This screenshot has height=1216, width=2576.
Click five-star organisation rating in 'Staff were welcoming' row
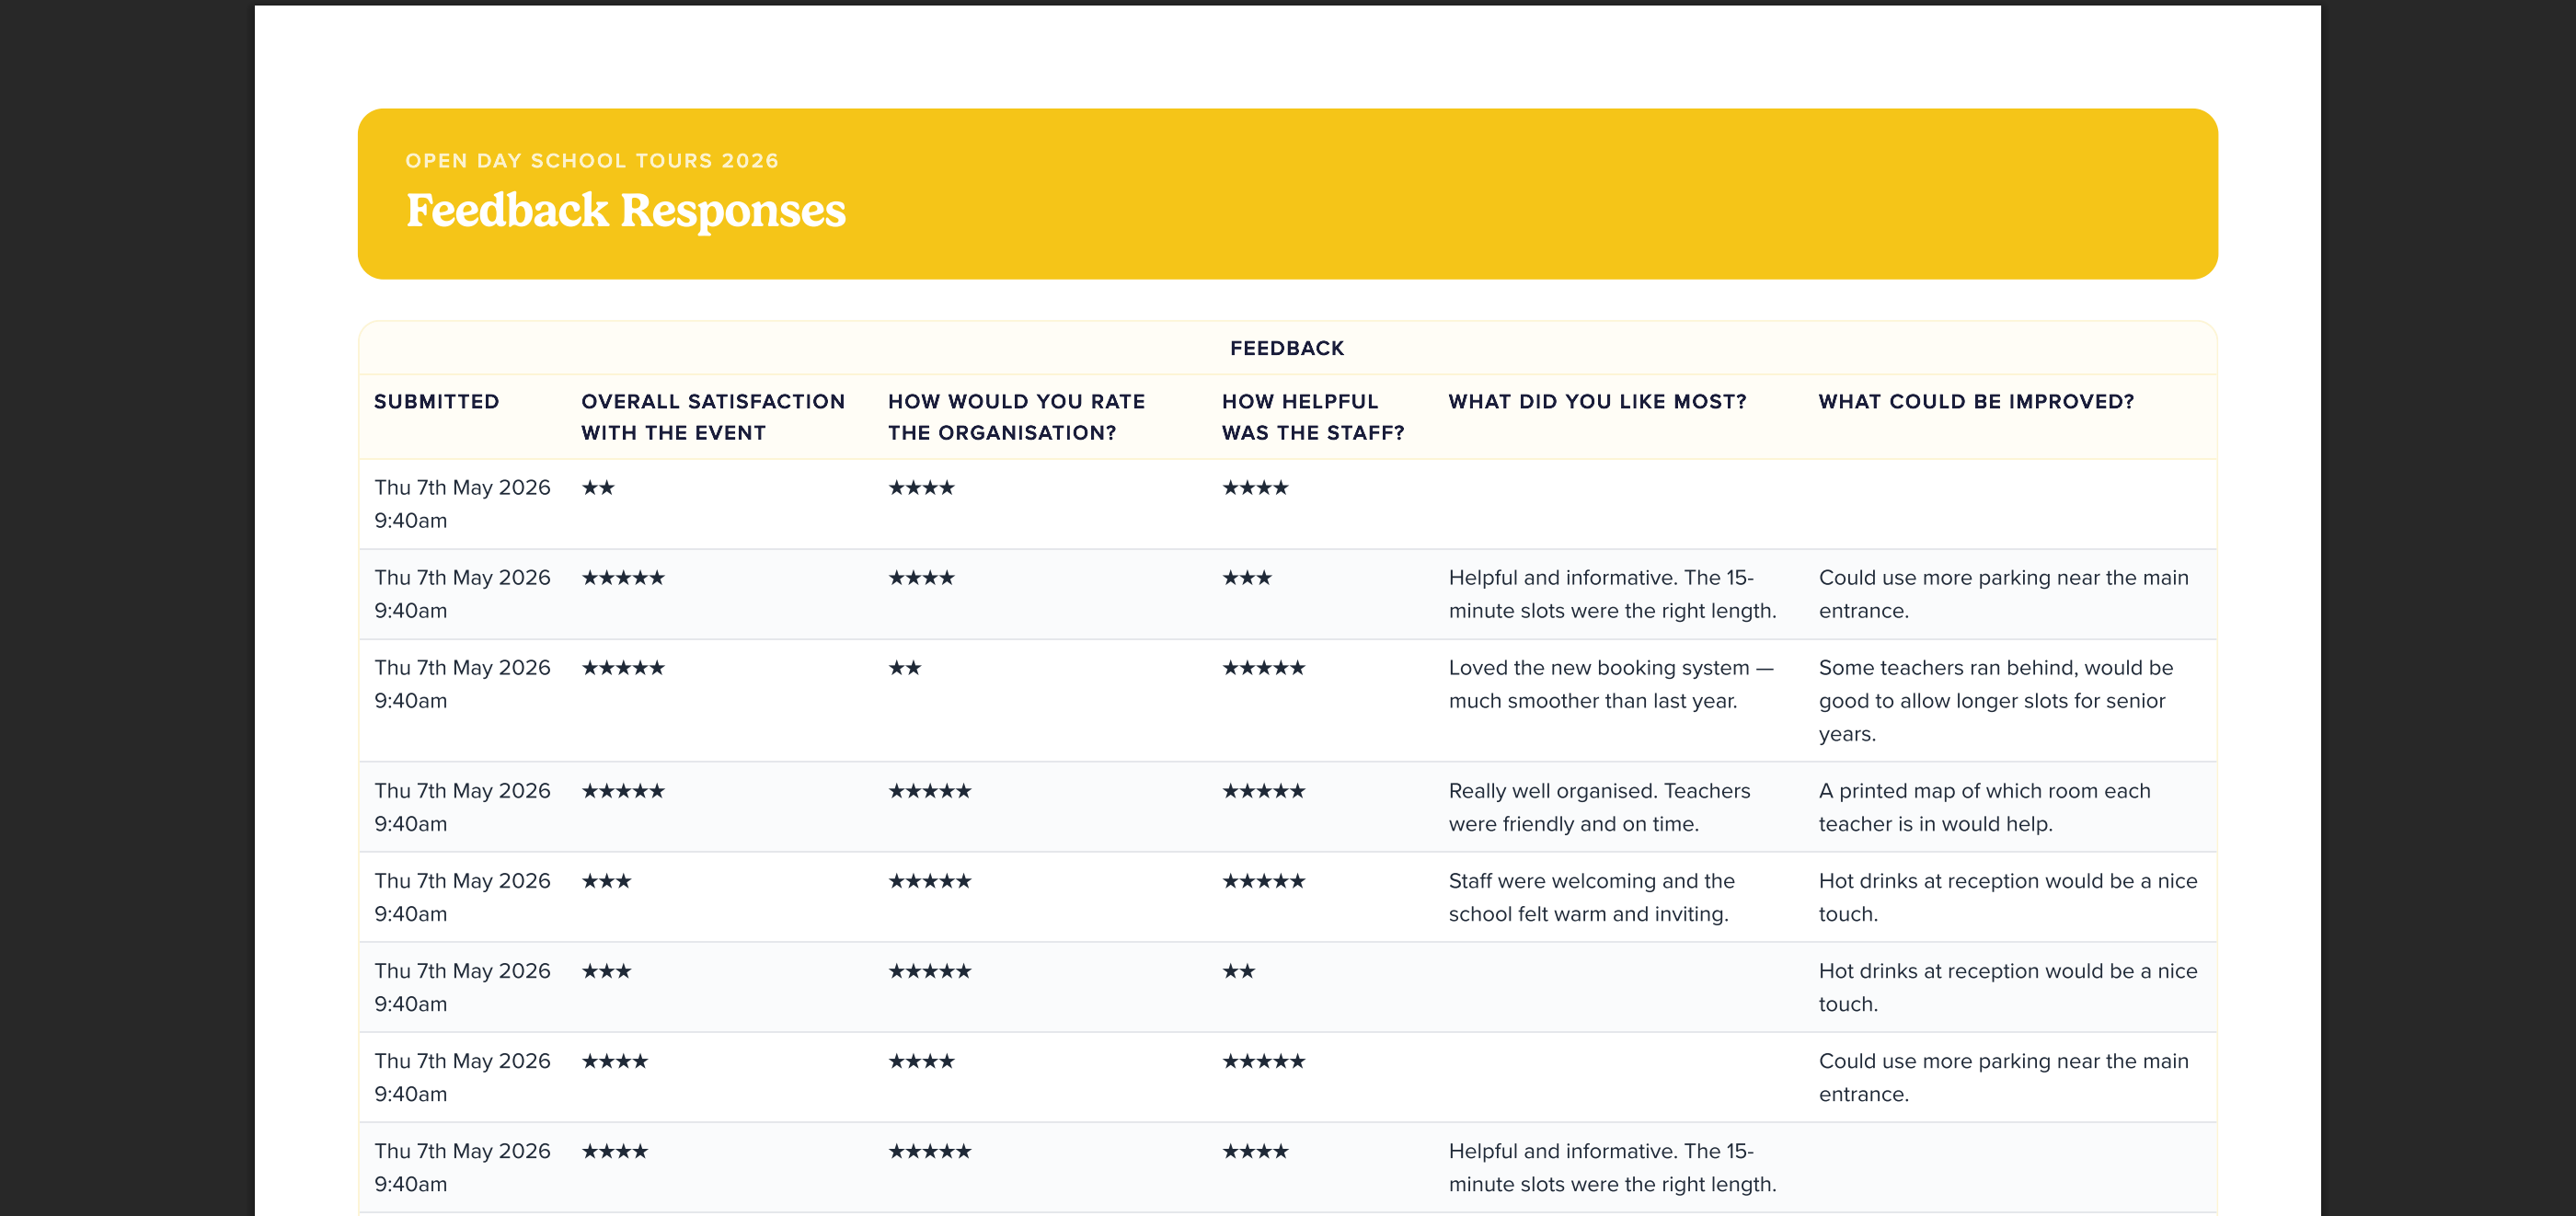[x=930, y=881]
